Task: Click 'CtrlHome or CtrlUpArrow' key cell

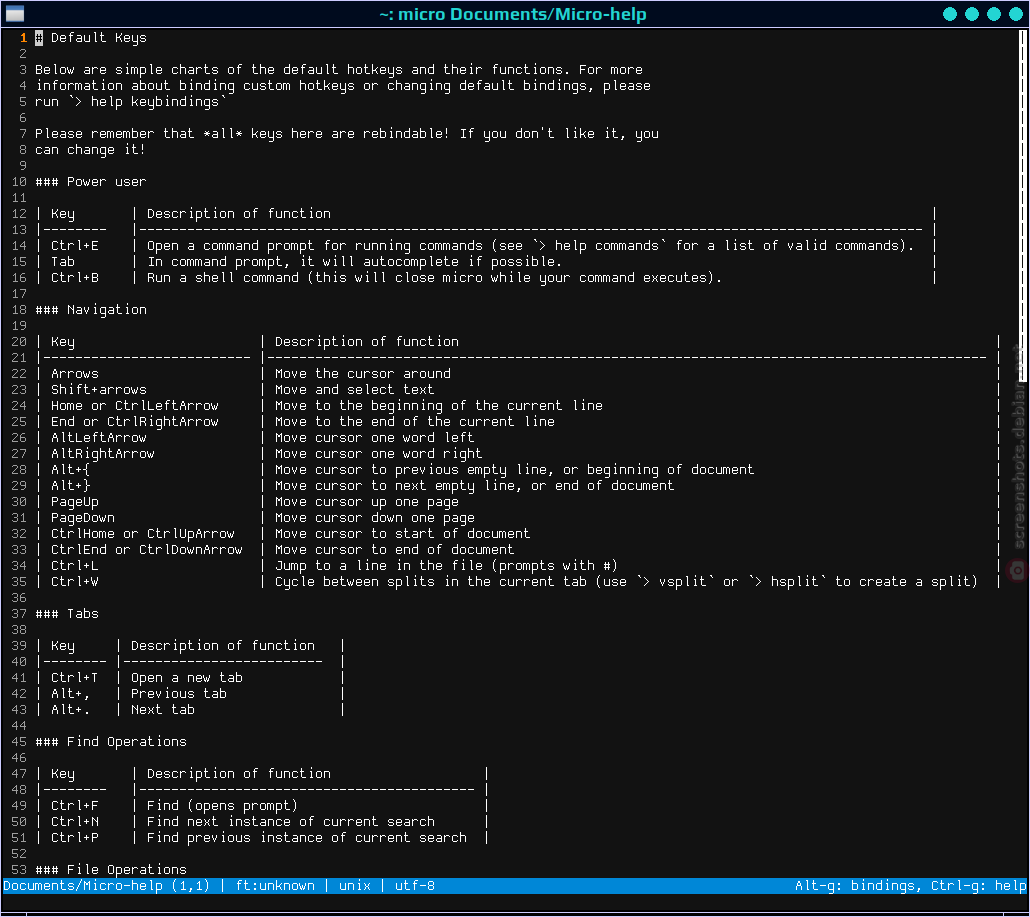Action: [143, 533]
